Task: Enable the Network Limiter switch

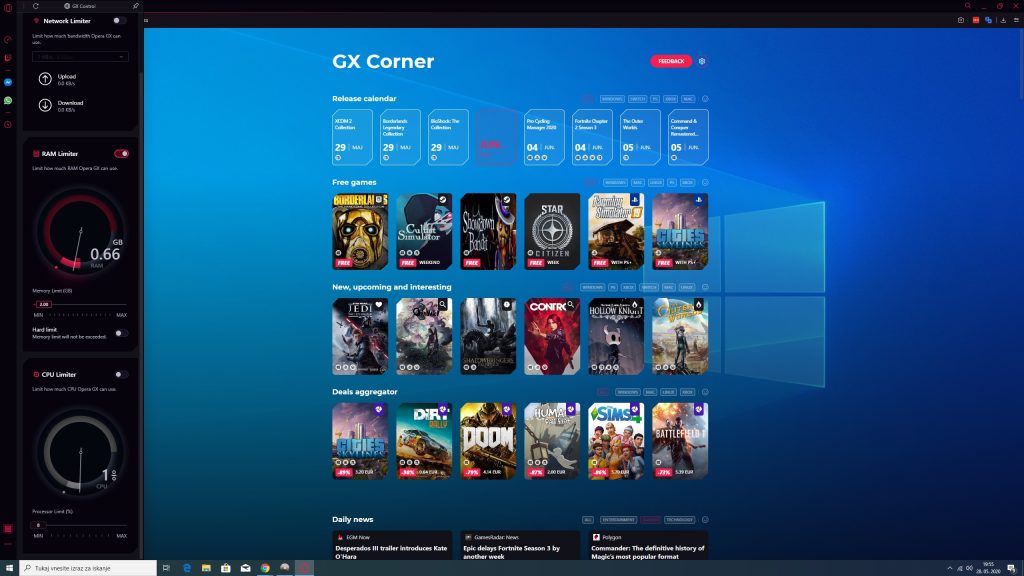Action: (x=119, y=21)
